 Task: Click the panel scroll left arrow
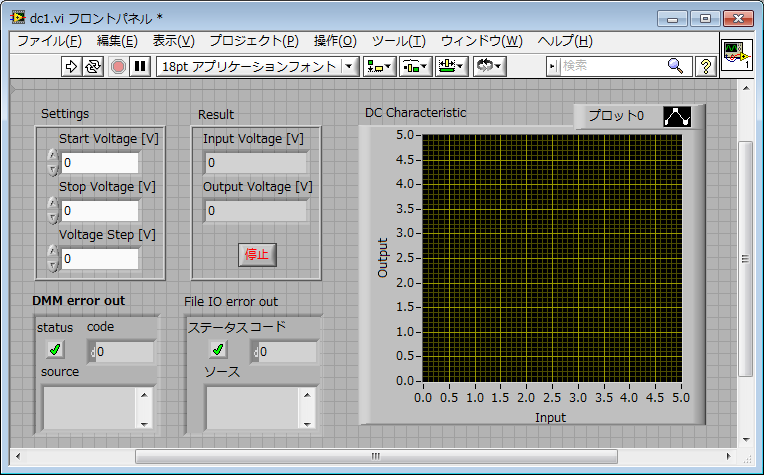19,456
